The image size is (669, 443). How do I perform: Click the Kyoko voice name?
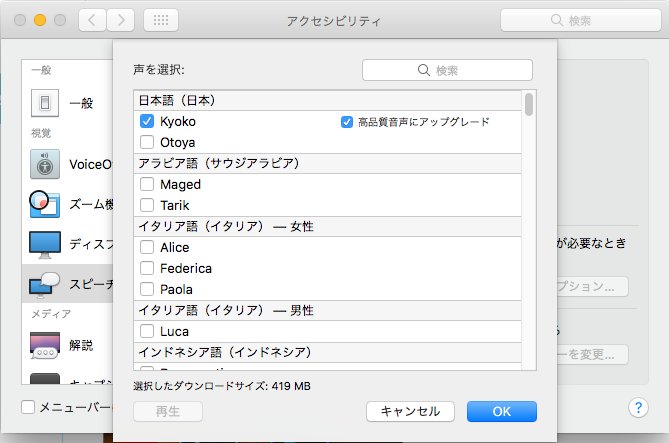pyautogui.click(x=178, y=122)
